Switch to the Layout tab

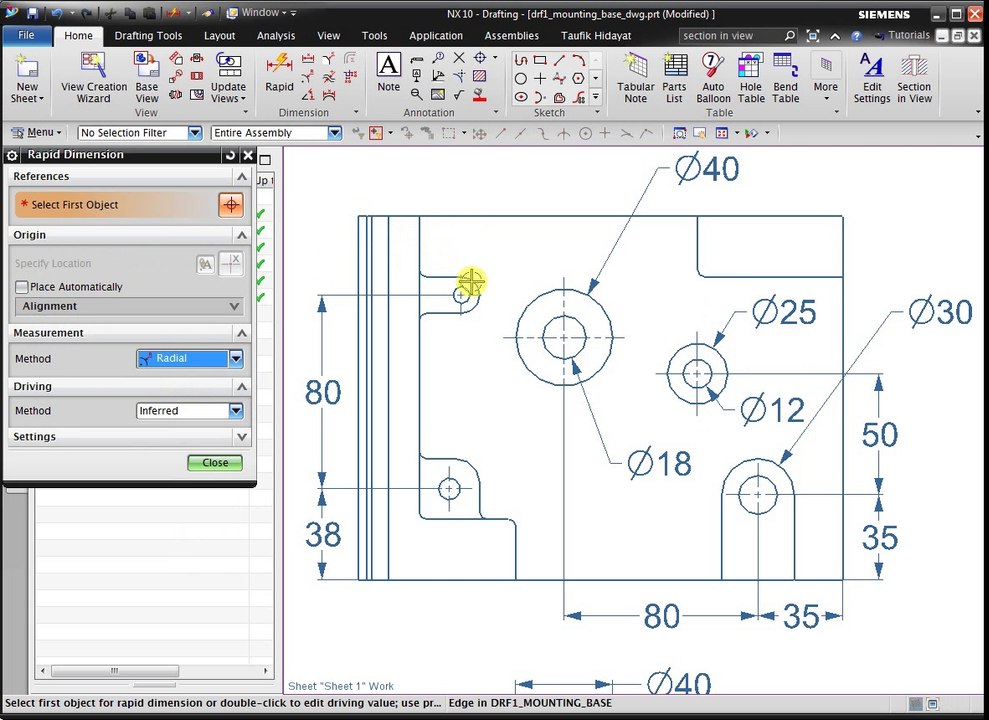219,36
